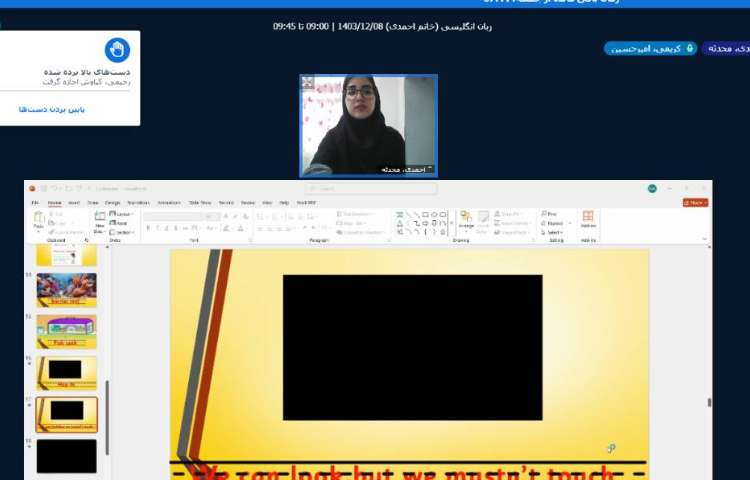Switch to the Transitions tab
The width and height of the screenshot is (750, 480).
coord(138,203)
